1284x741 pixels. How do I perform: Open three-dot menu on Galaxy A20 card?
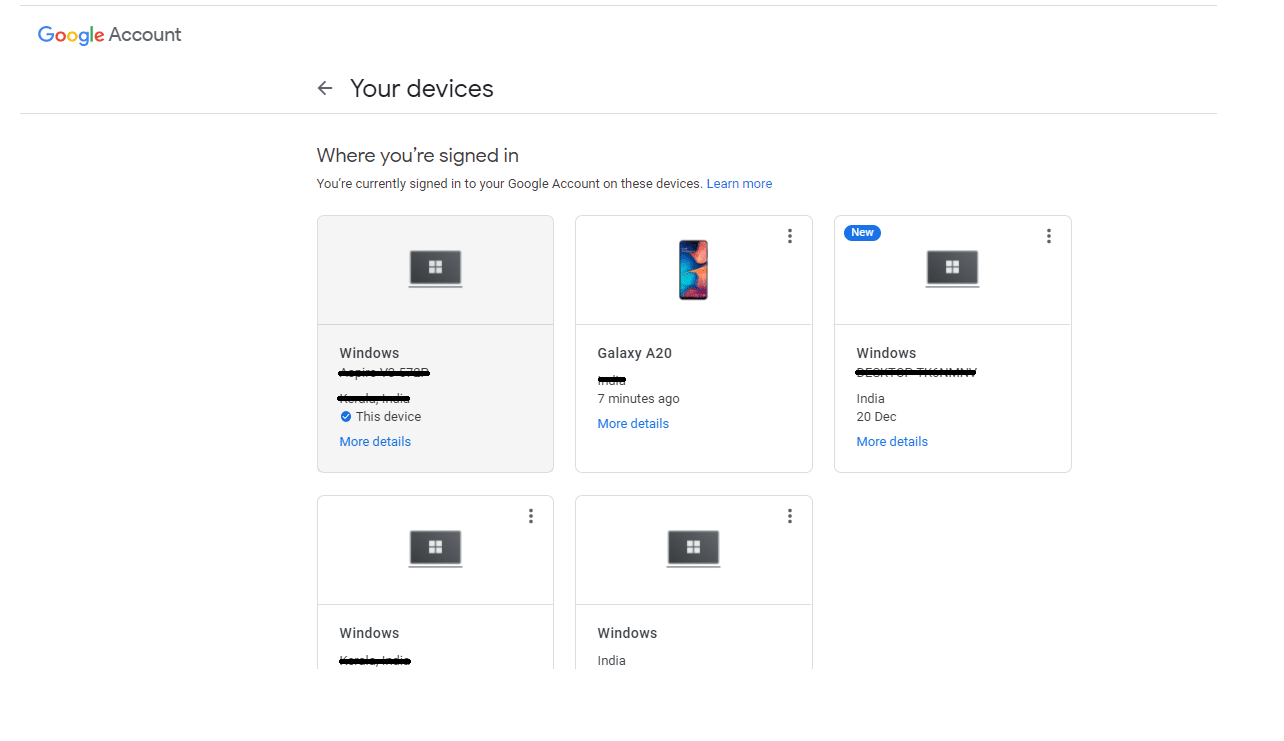coord(789,236)
